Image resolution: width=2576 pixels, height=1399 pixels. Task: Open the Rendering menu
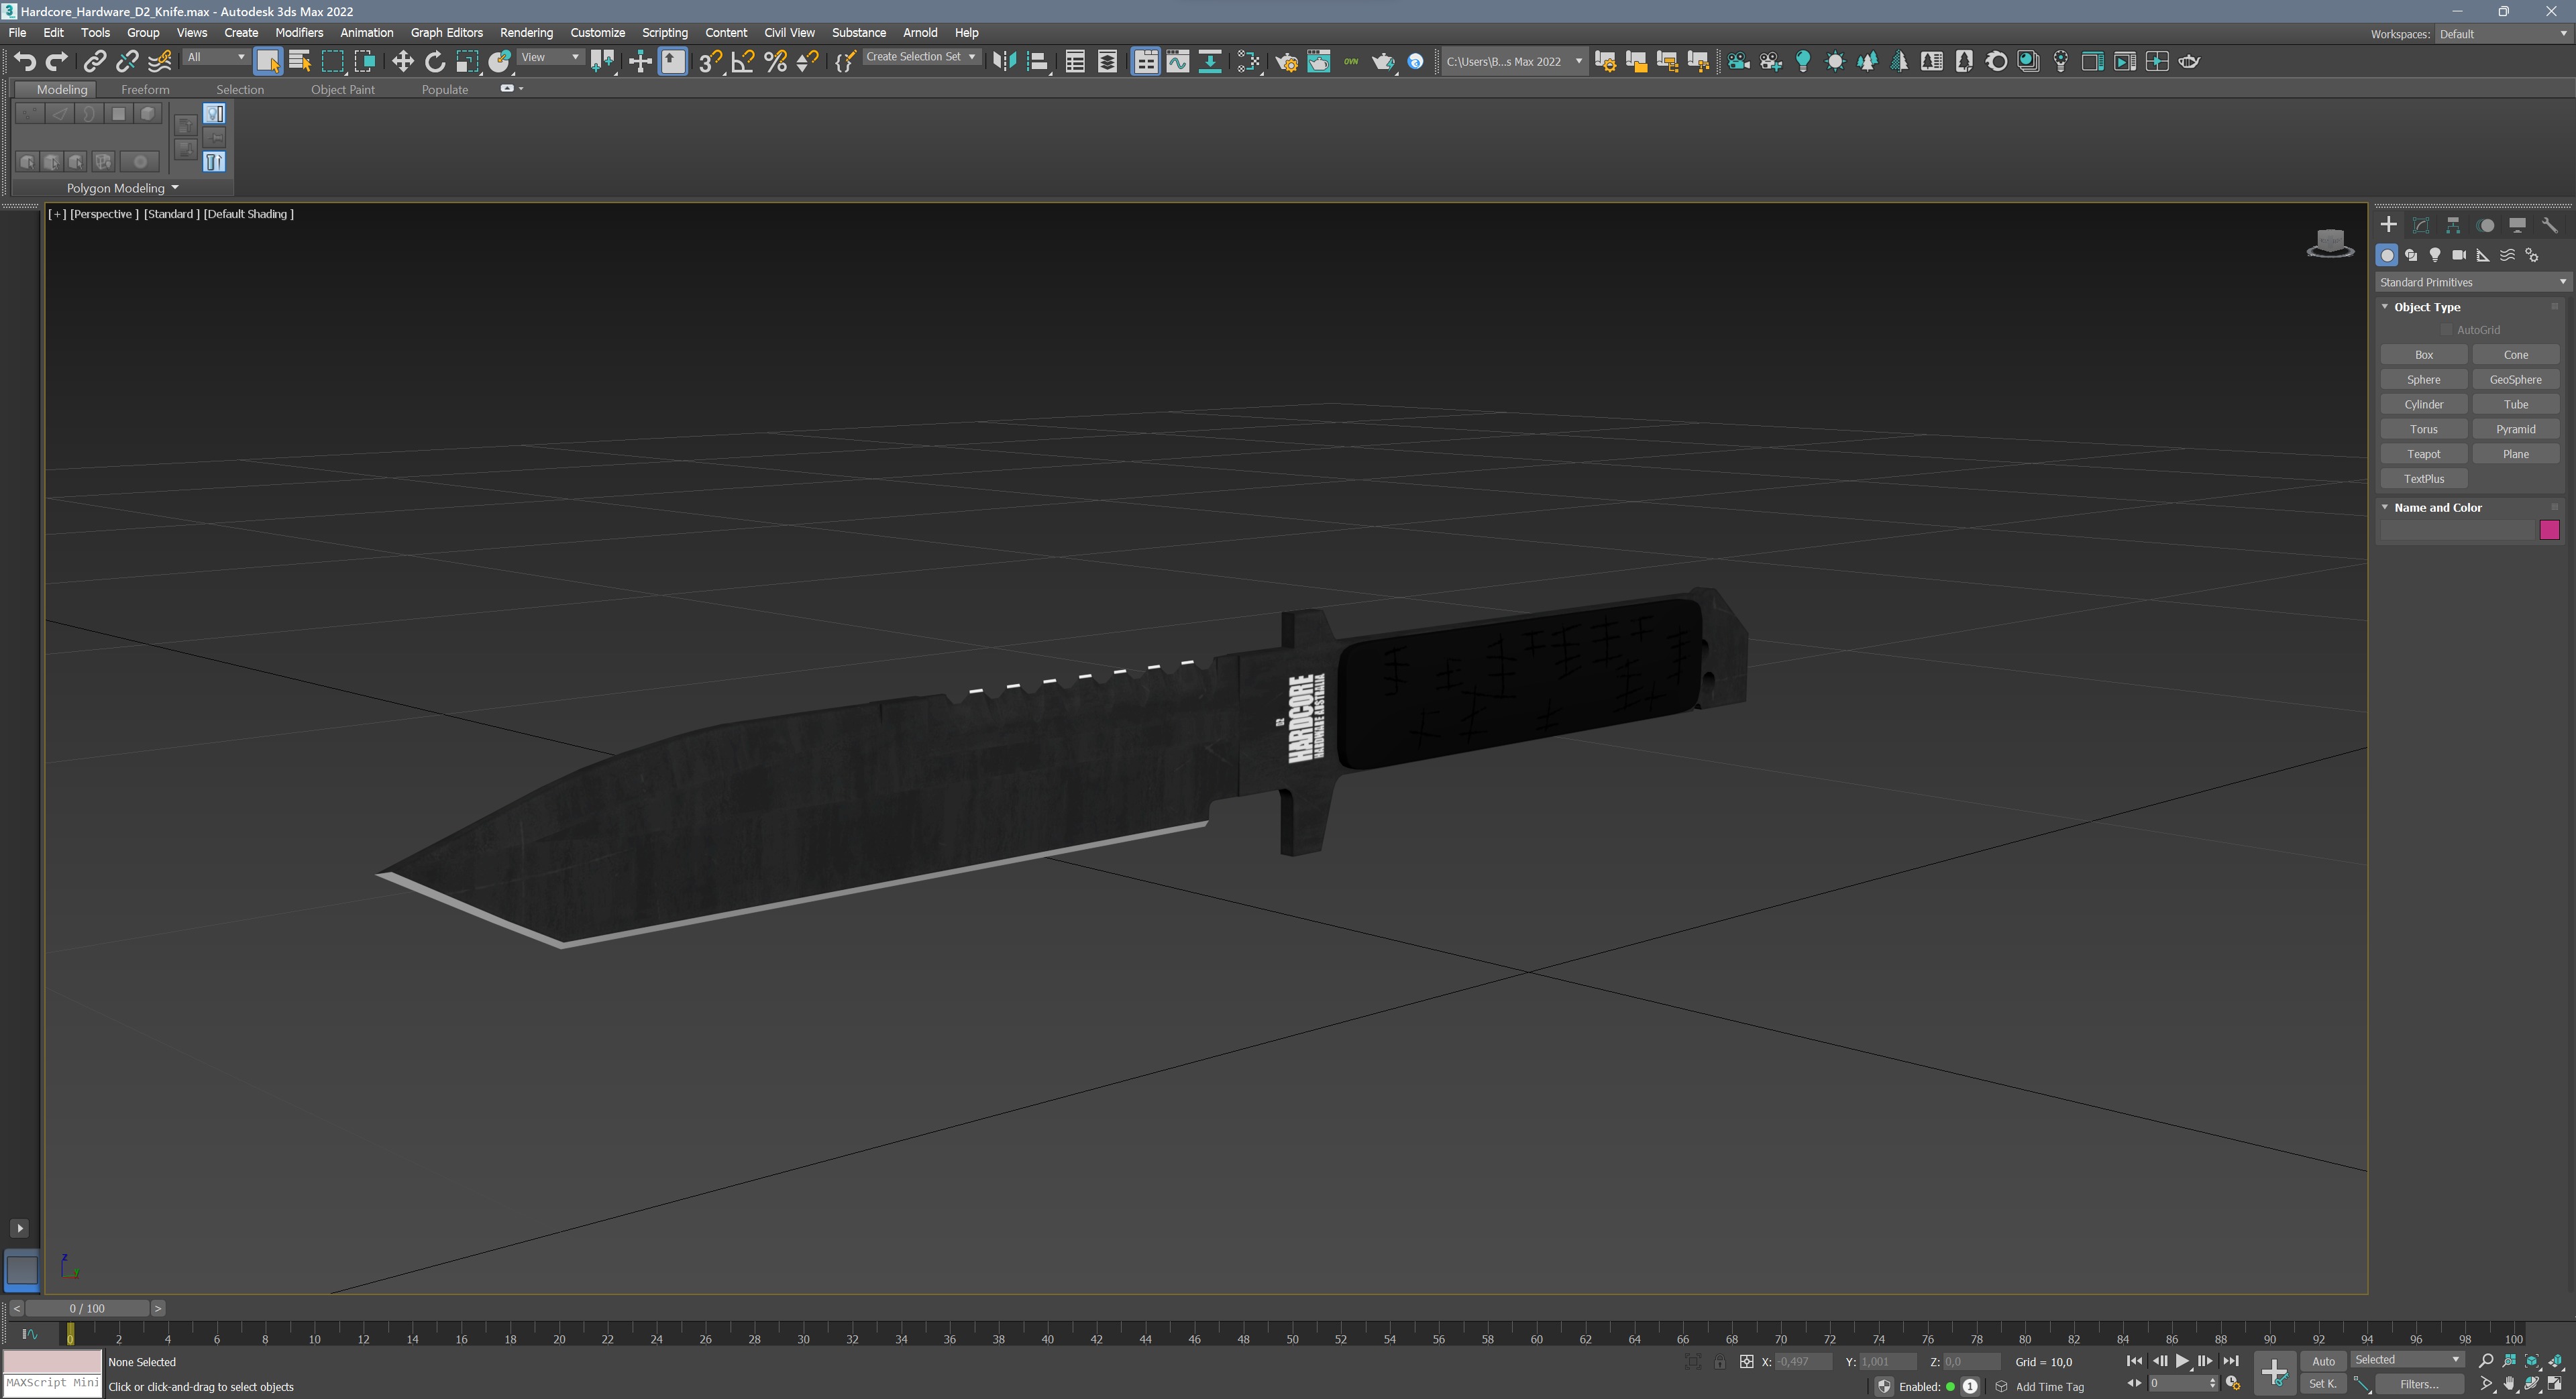click(x=526, y=33)
